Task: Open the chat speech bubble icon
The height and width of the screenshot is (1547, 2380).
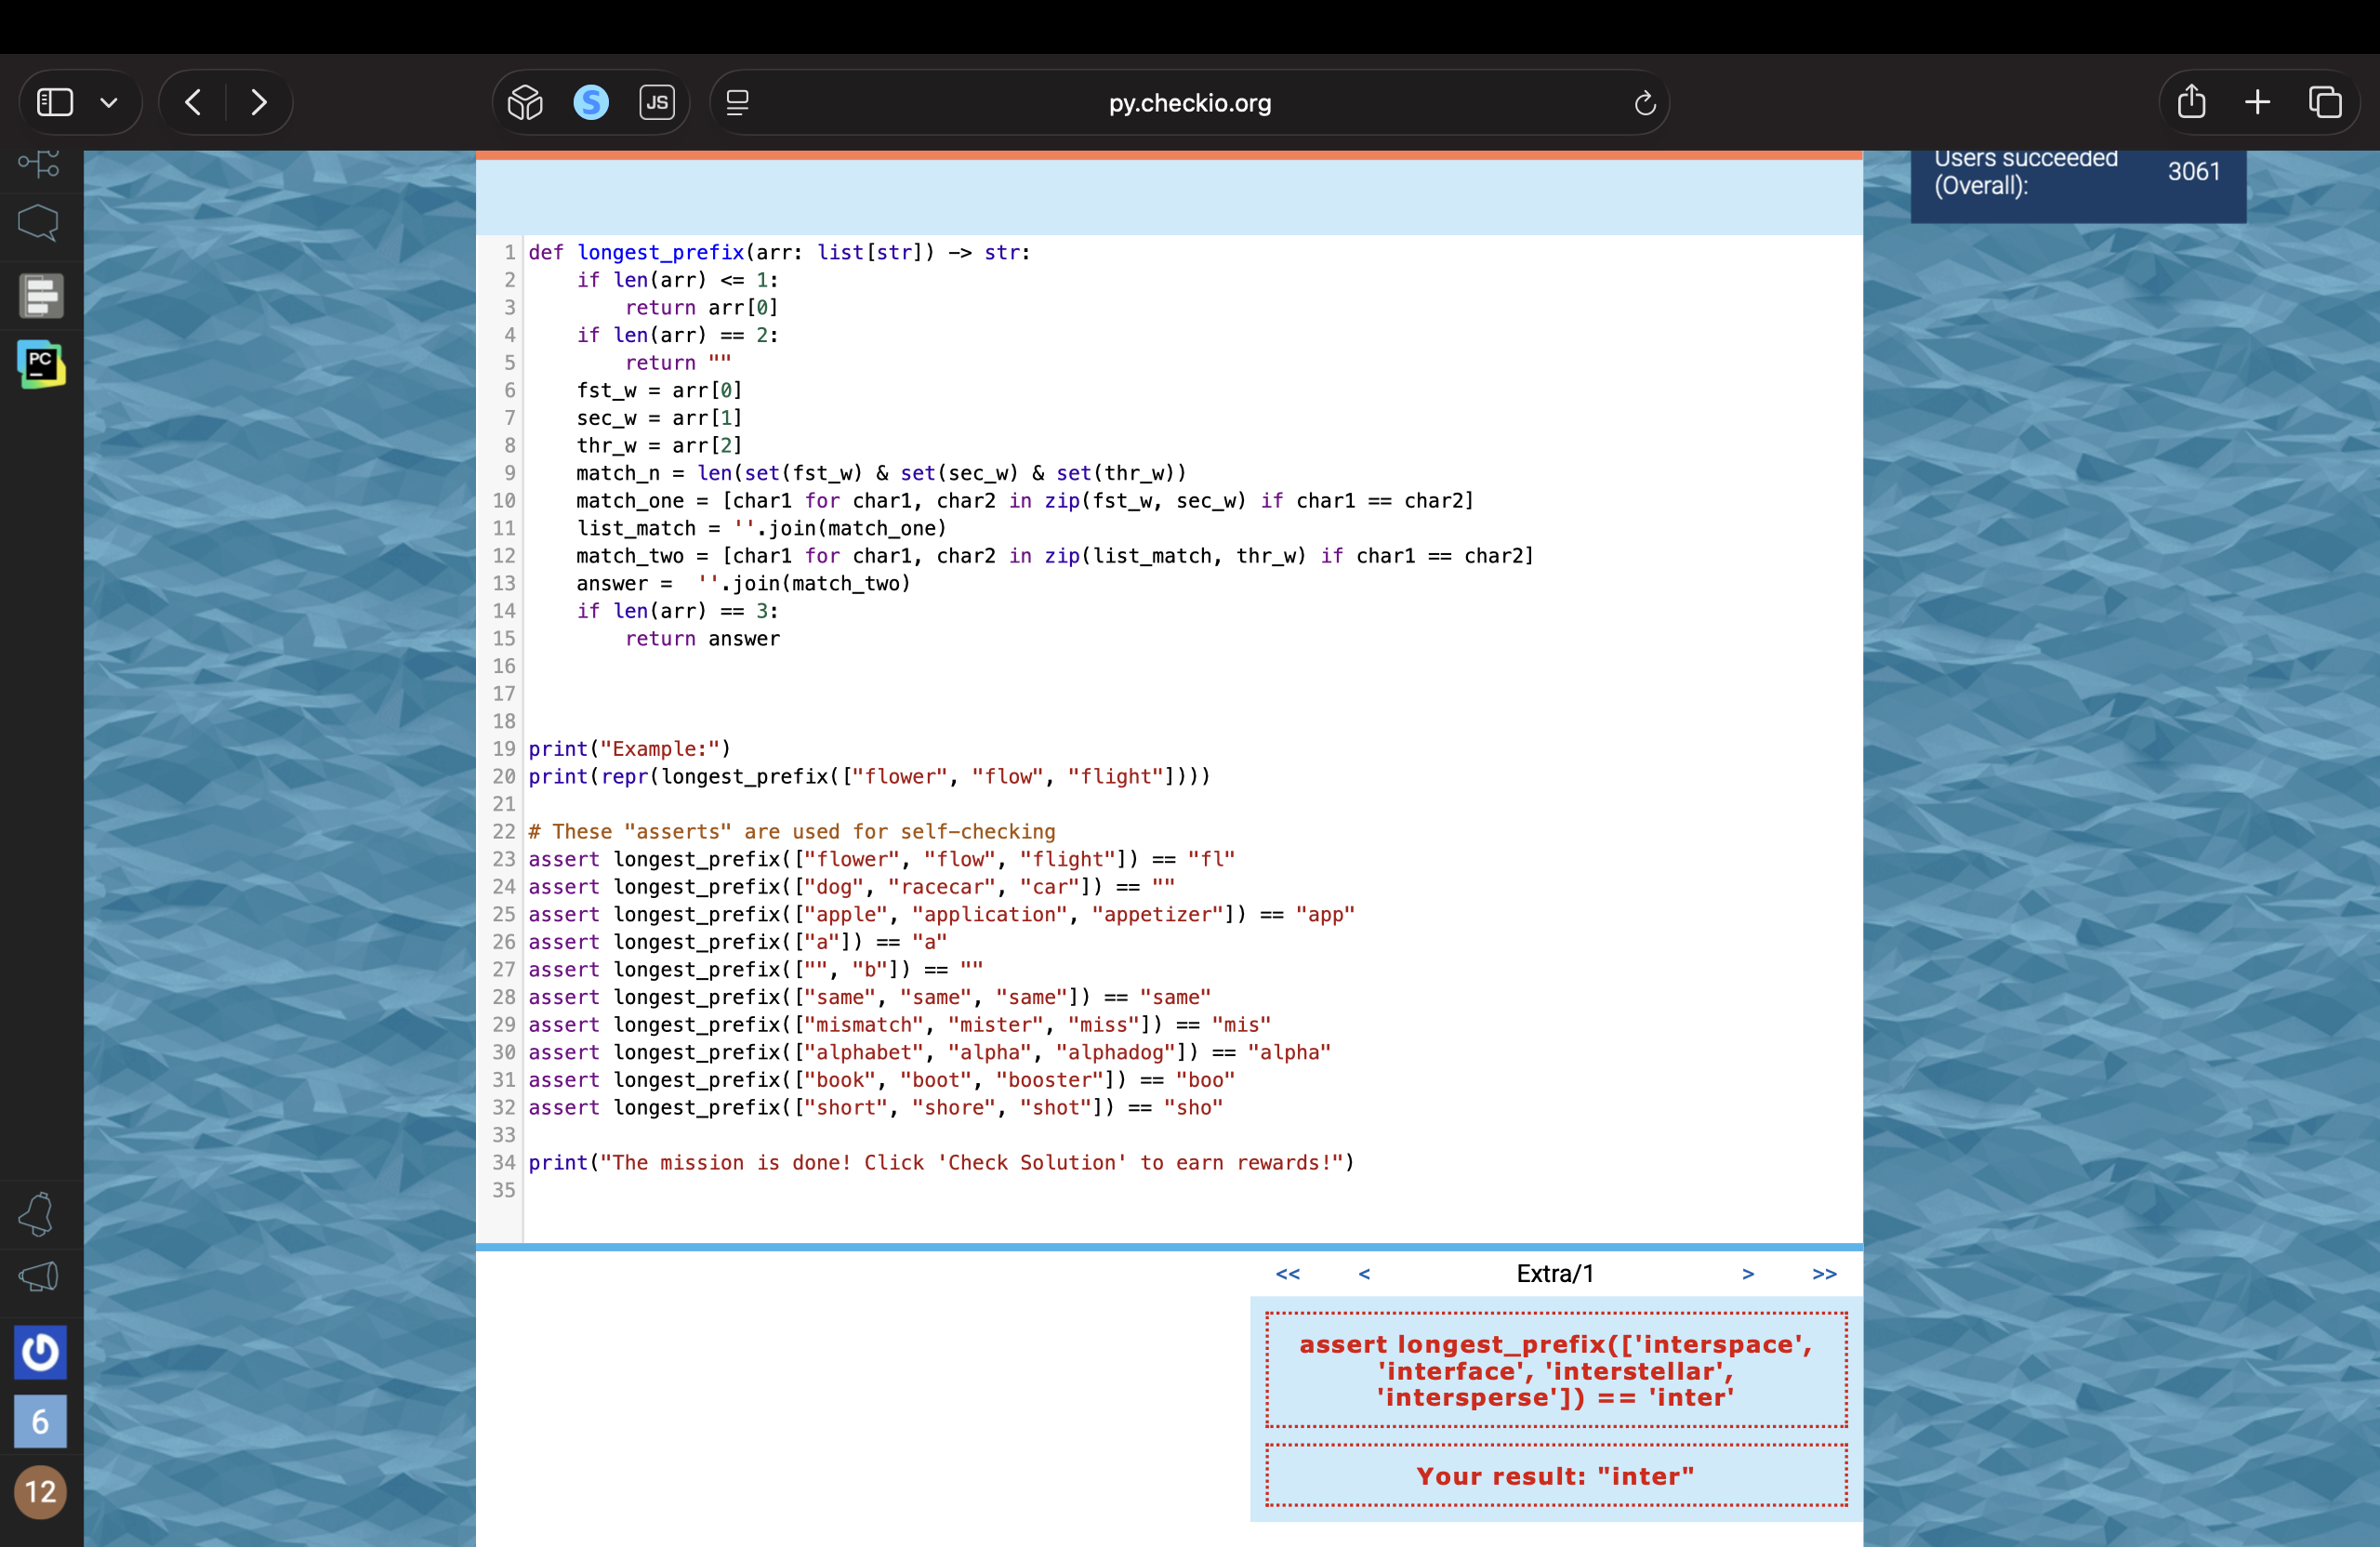Action: (39, 222)
